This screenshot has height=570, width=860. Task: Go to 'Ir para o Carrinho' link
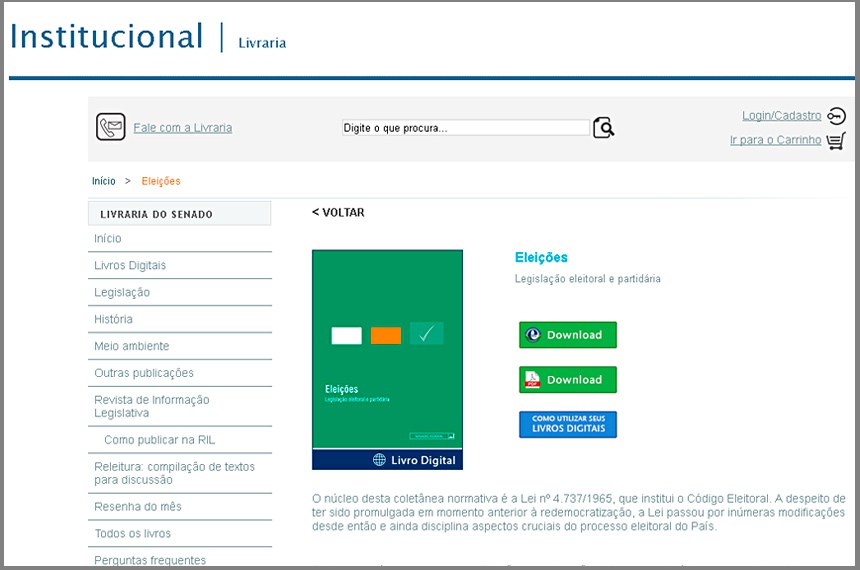pyautogui.click(x=775, y=140)
